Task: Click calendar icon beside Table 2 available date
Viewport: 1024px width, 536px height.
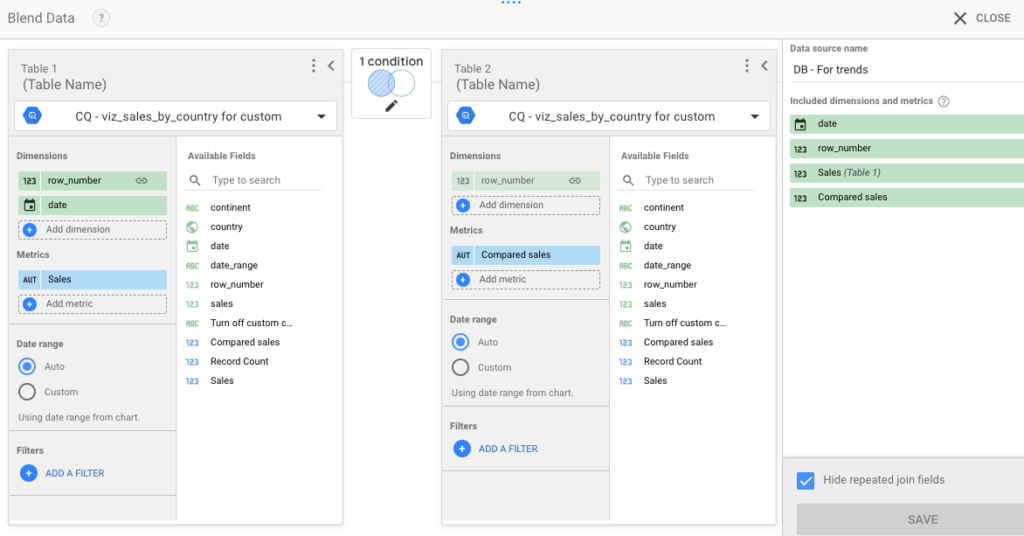Action: point(626,246)
